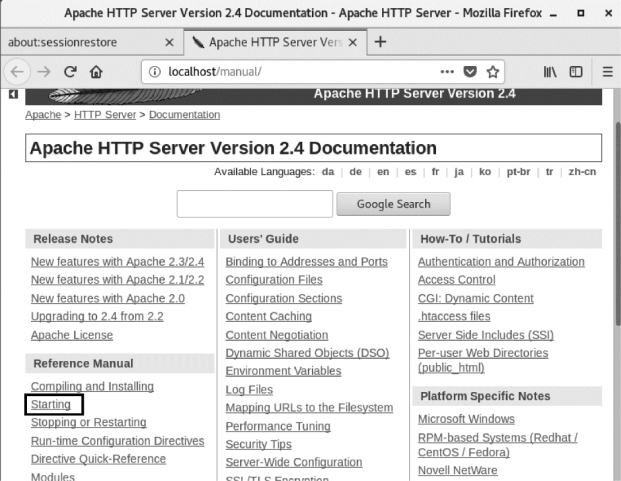Viewport: 621px width, 481px height.
Task: Open Log Files link
Action: tap(249, 390)
